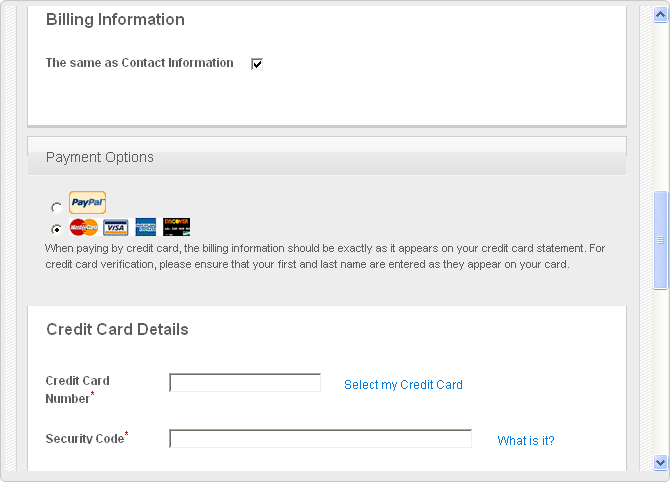The image size is (670, 482).
Task: Click the Discover card icon
Action: [x=176, y=227]
